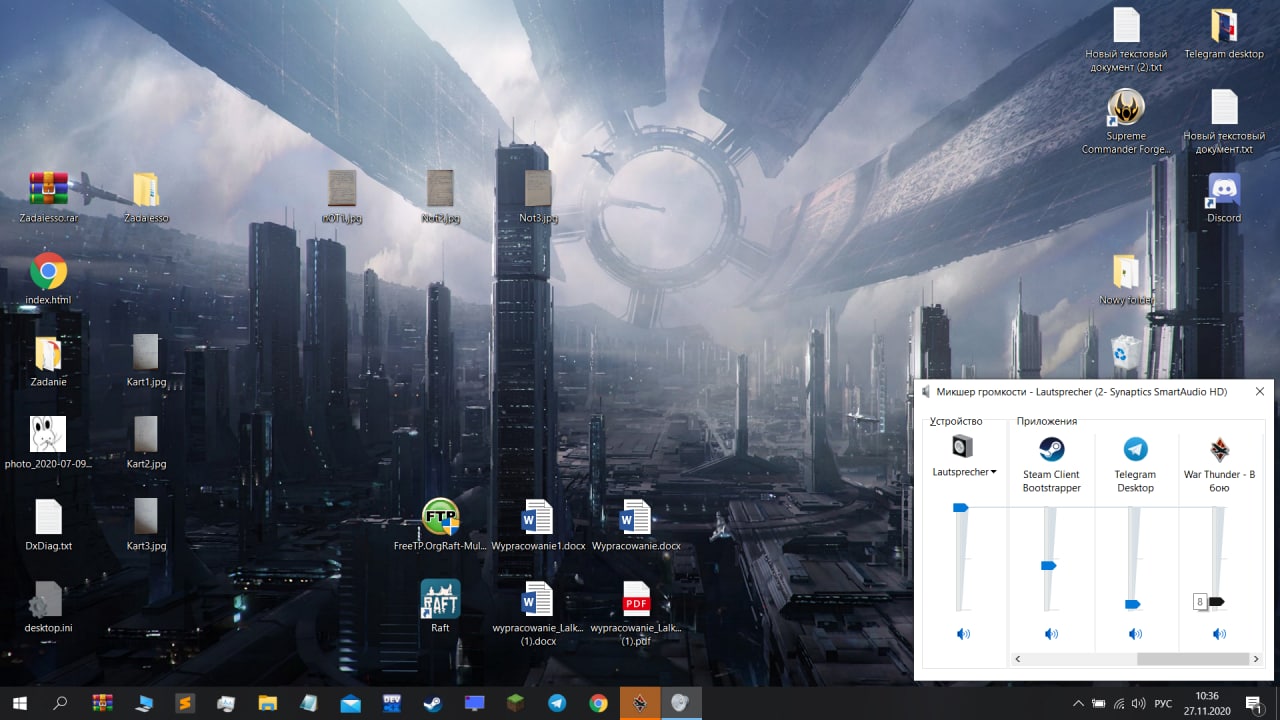
Task: Select the Kart2.jpg image
Action: tap(146, 443)
